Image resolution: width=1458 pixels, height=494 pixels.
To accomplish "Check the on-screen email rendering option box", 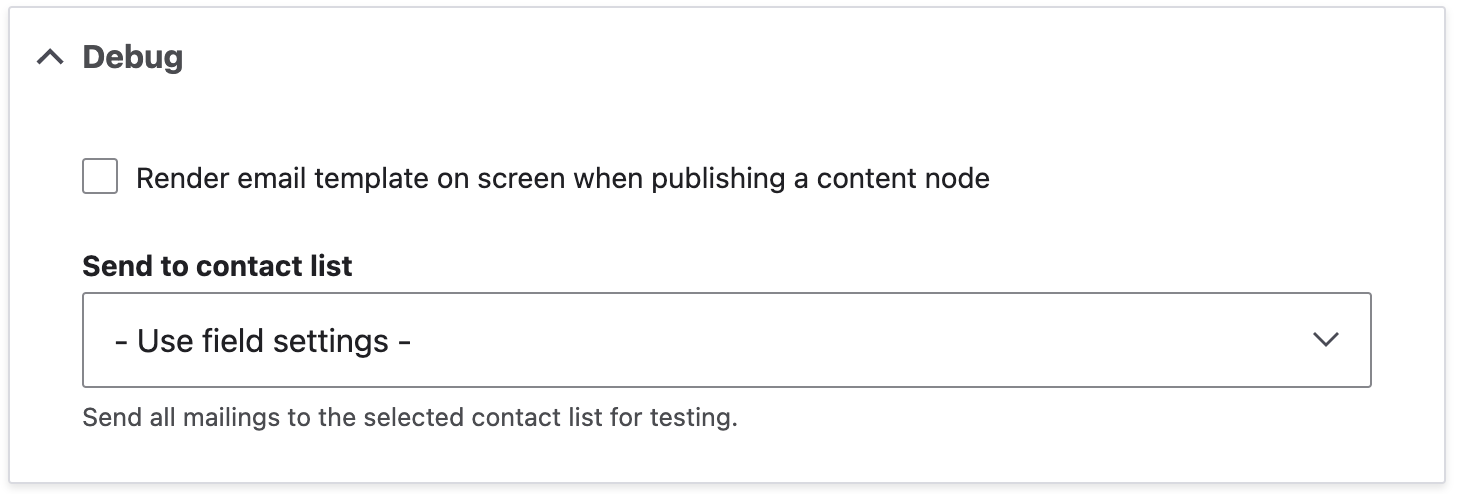I will pos(100,178).
